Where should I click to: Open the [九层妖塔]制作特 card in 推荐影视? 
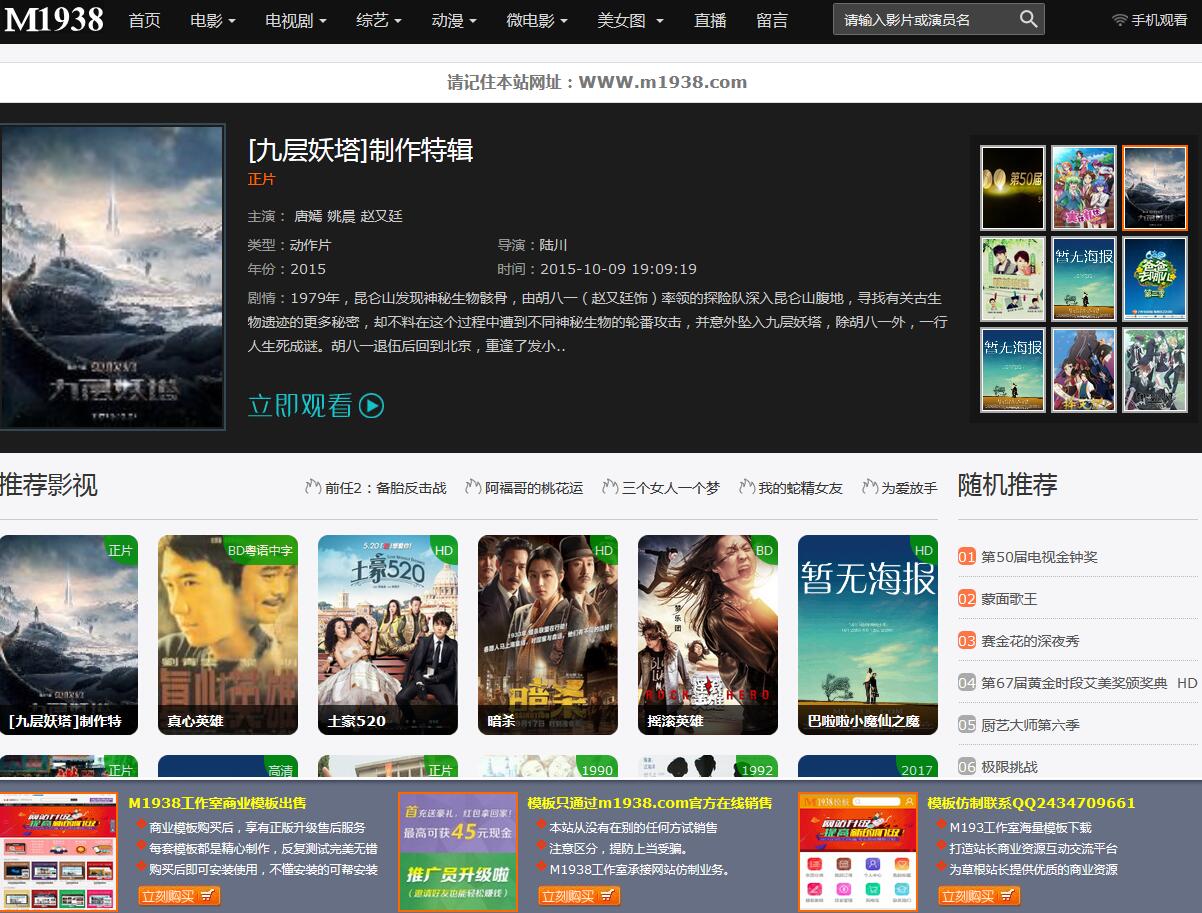pyautogui.click(x=69, y=635)
